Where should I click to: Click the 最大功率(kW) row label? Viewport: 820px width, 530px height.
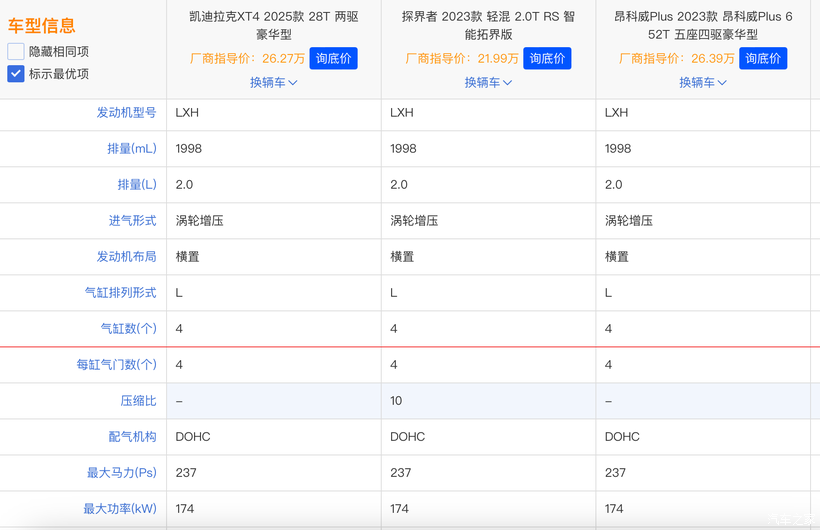pos(120,509)
